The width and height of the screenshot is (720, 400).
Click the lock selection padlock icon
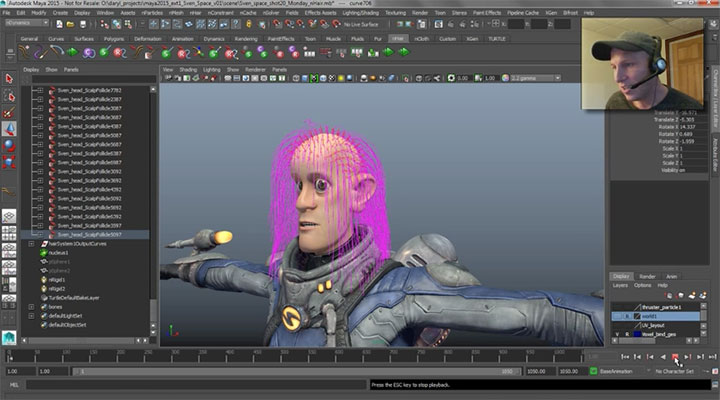coord(248,24)
